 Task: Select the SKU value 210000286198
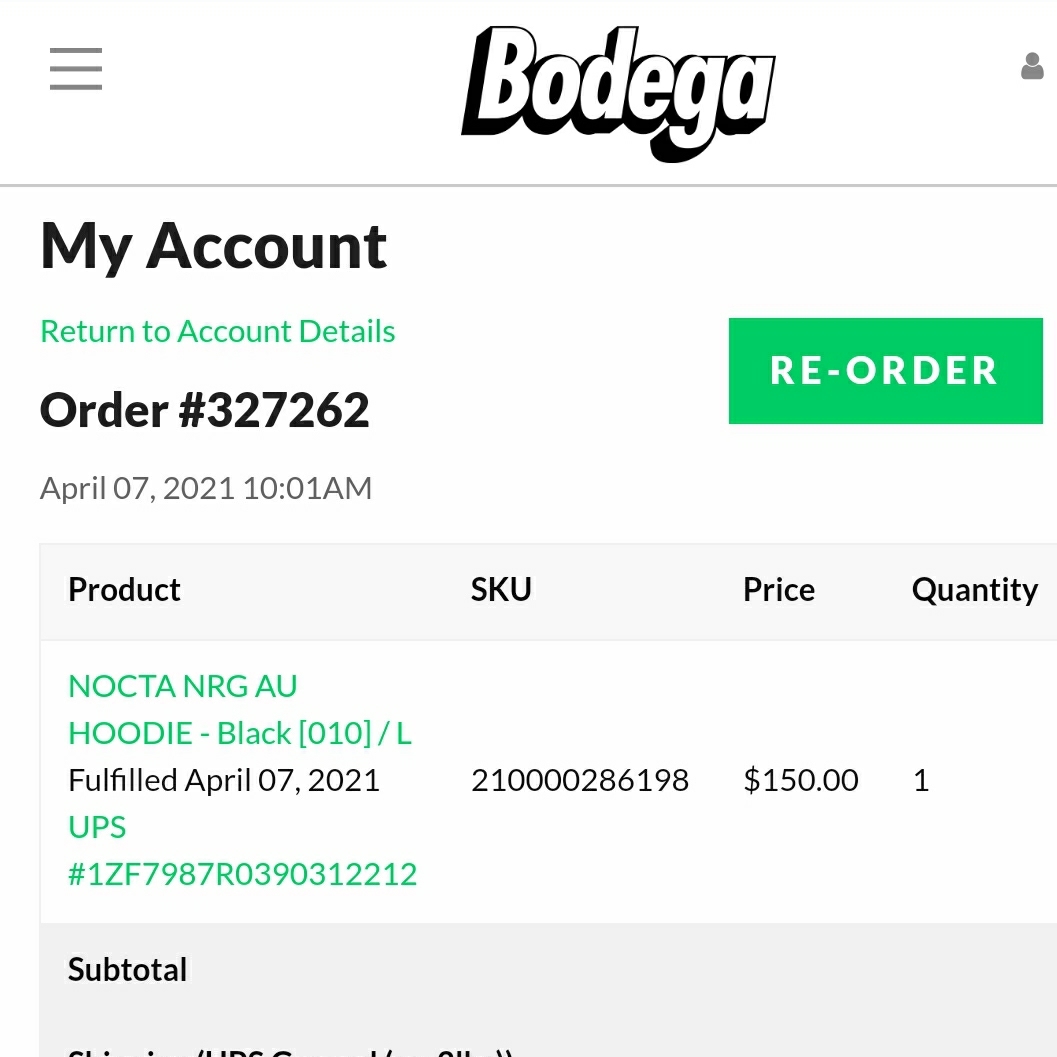(580, 781)
